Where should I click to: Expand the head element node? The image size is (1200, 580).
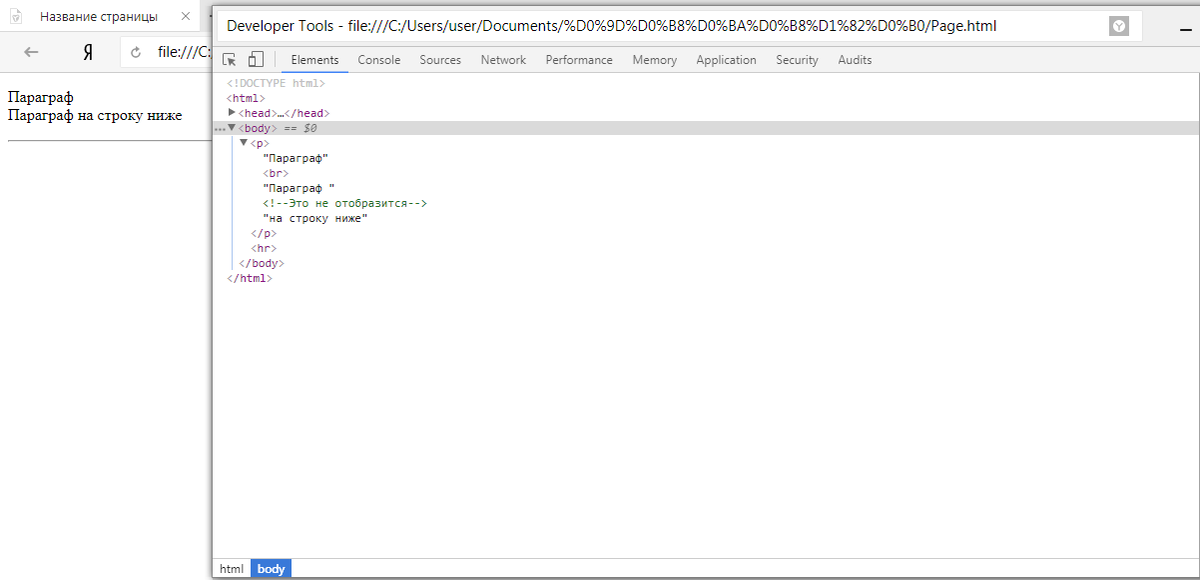click(232, 113)
